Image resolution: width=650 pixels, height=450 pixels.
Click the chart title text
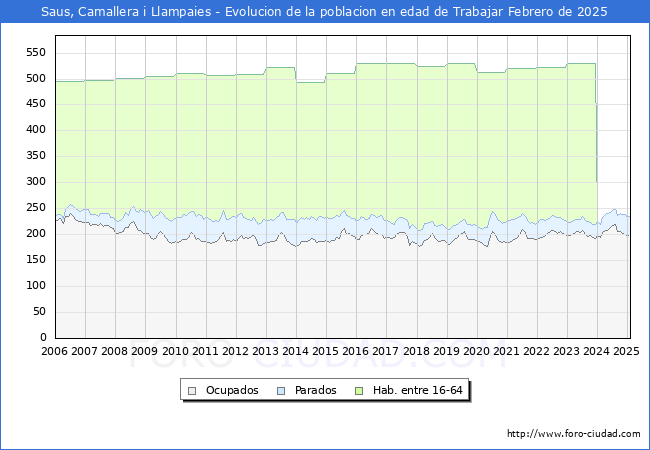coord(324,12)
